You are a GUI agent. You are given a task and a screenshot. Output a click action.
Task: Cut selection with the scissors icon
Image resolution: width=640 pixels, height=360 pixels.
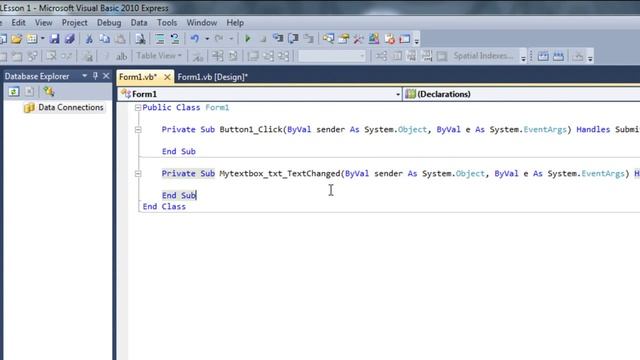(89, 39)
